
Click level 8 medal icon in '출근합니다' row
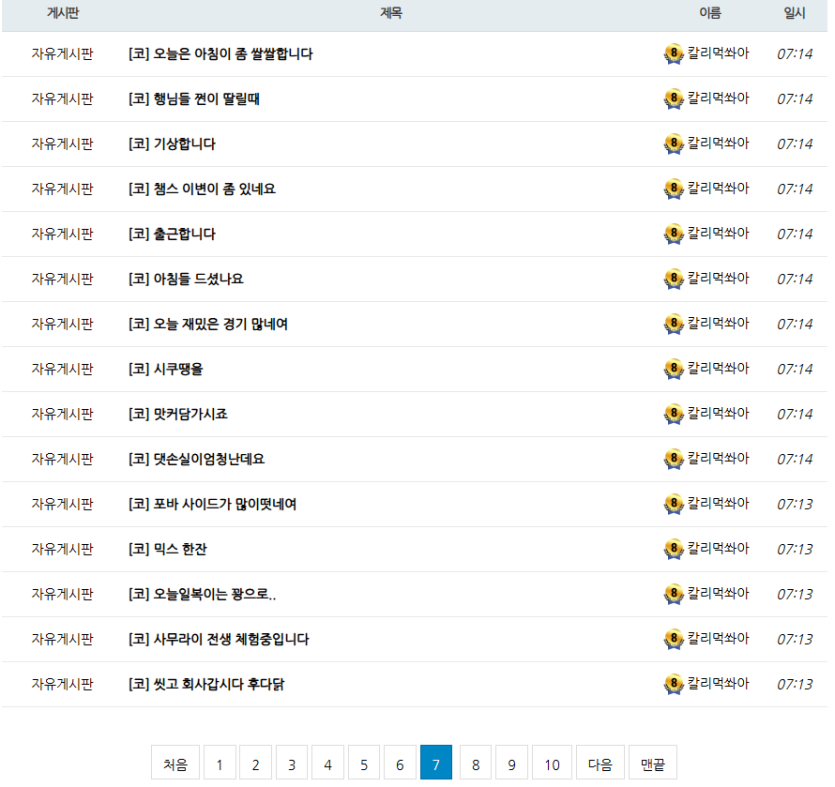[674, 234]
